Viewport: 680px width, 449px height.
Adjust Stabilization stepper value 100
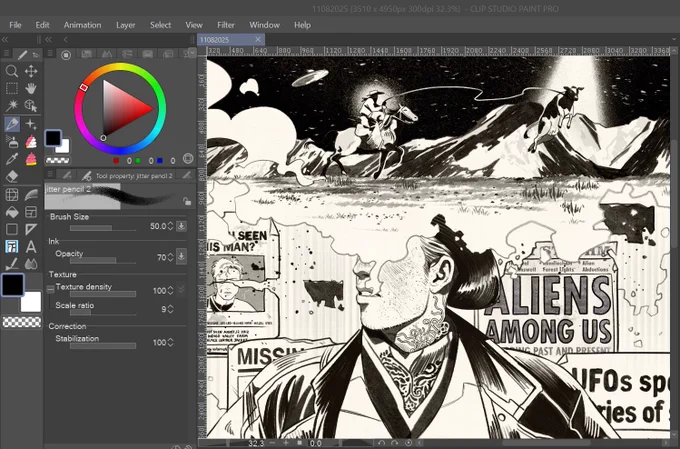(170, 342)
